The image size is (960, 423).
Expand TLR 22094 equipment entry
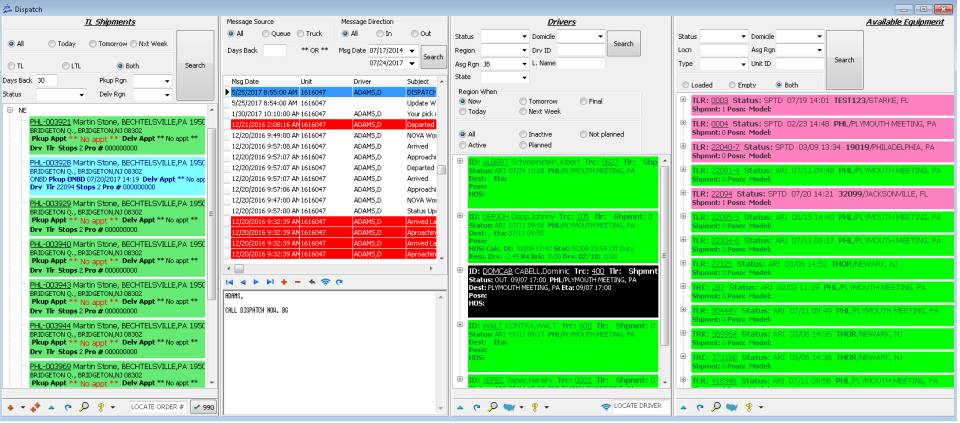coord(683,193)
